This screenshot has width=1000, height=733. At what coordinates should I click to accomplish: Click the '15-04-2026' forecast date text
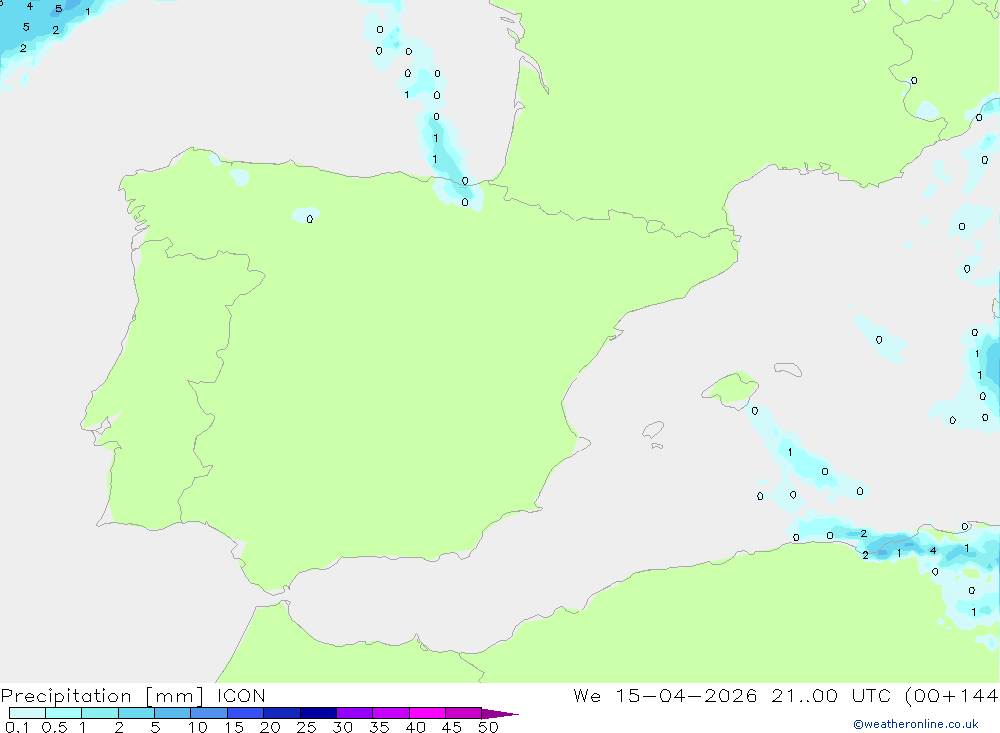[x=686, y=696]
